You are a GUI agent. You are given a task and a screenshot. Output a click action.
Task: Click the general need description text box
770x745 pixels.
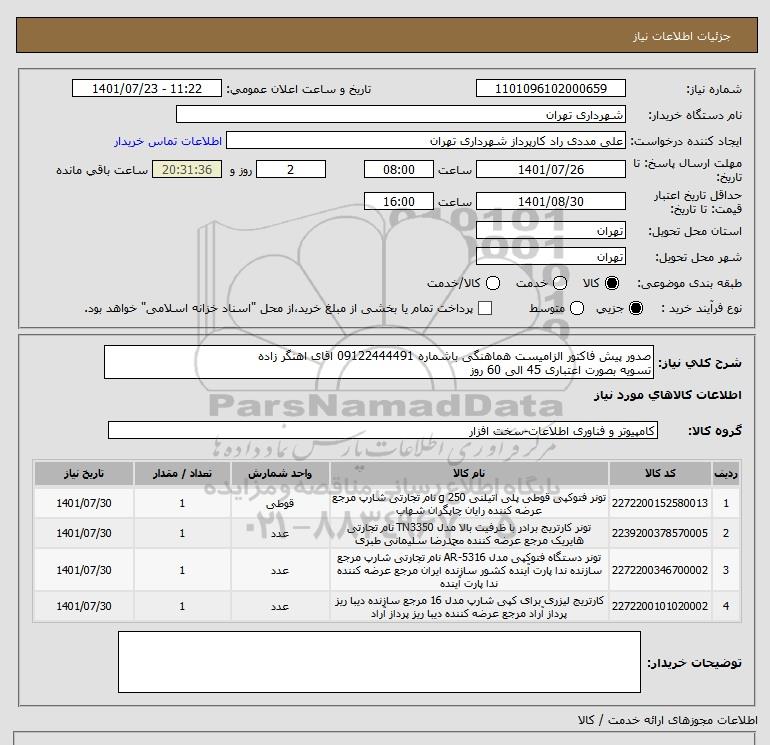coord(379,362)
